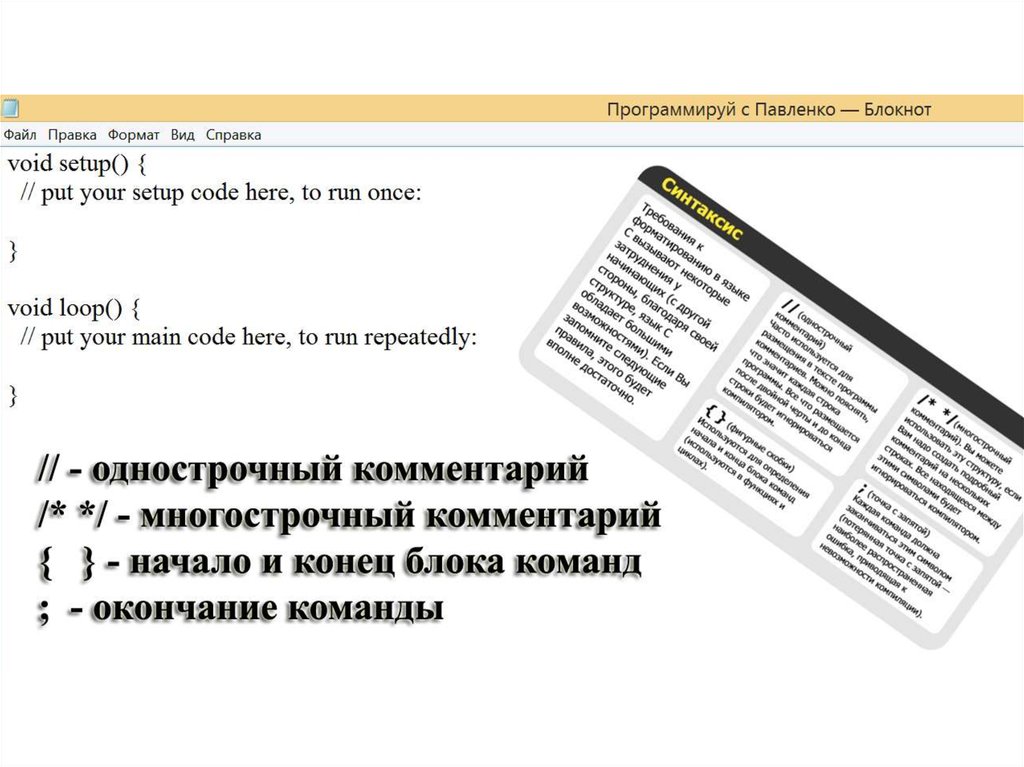The image size is (1024, 767).
Task: Click the yellow 'Синтаксис' heading on the card
Action: click(702, 209)
